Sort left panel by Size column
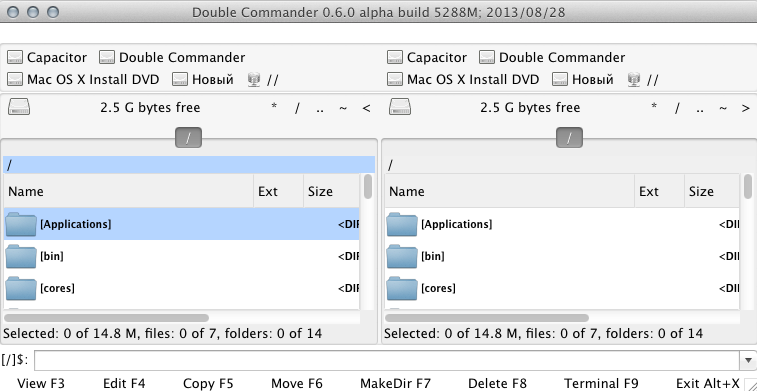This screenshot has height=391, width=757. pyautogui.click(x=331, y=191)
